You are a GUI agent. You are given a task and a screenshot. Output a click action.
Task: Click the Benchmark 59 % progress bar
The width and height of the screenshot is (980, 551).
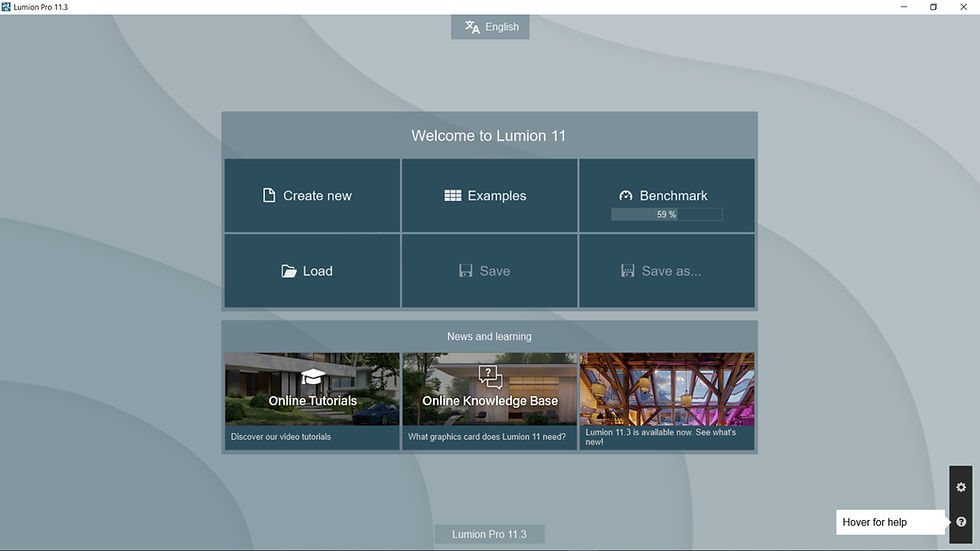666,214
